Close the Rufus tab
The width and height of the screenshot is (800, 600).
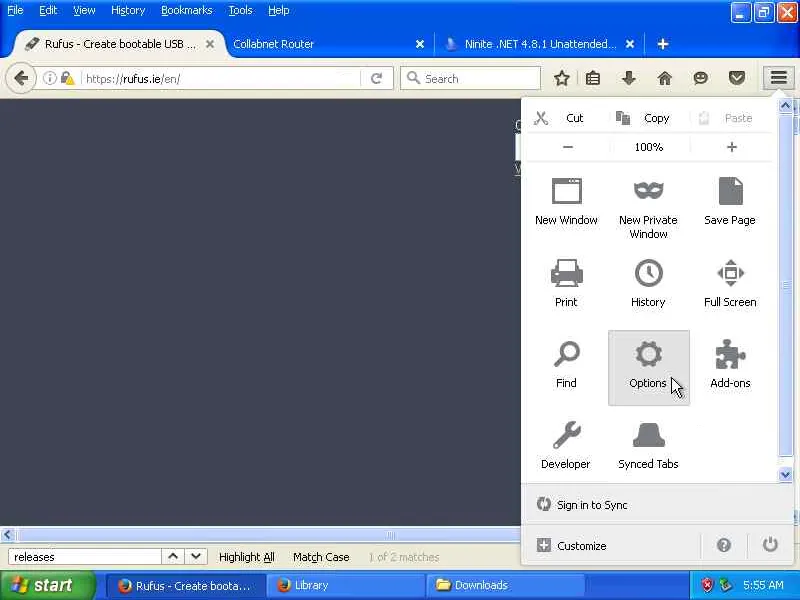tap(210, 44)
